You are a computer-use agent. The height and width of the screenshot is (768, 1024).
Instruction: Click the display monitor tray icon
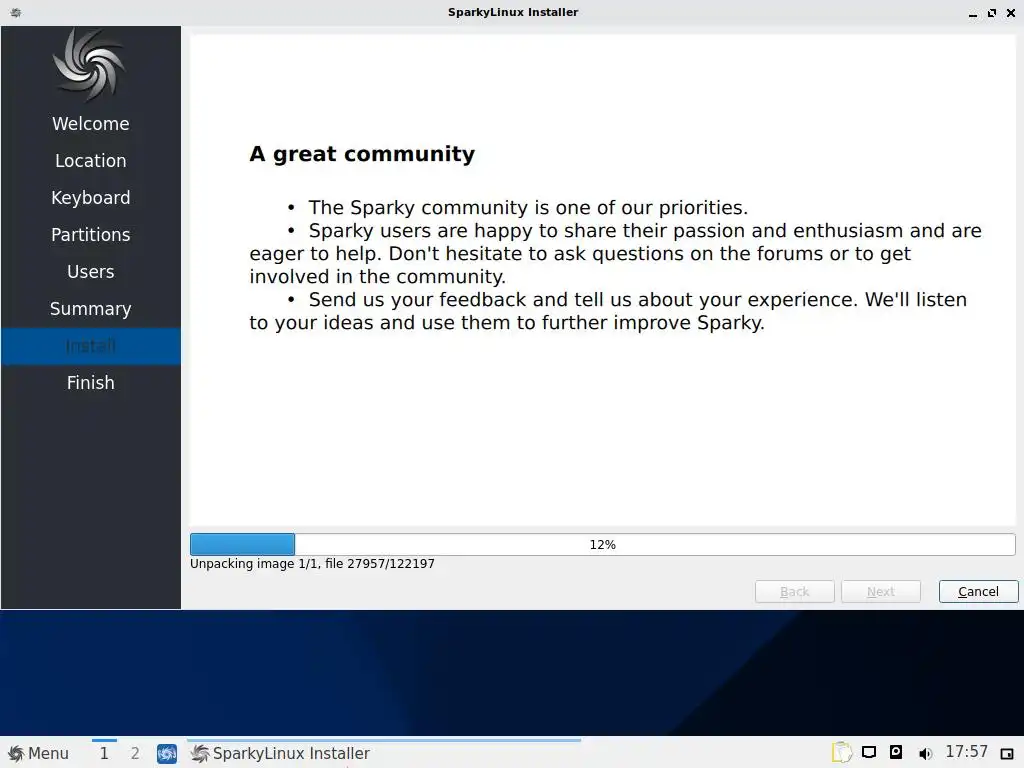point(869,752)
